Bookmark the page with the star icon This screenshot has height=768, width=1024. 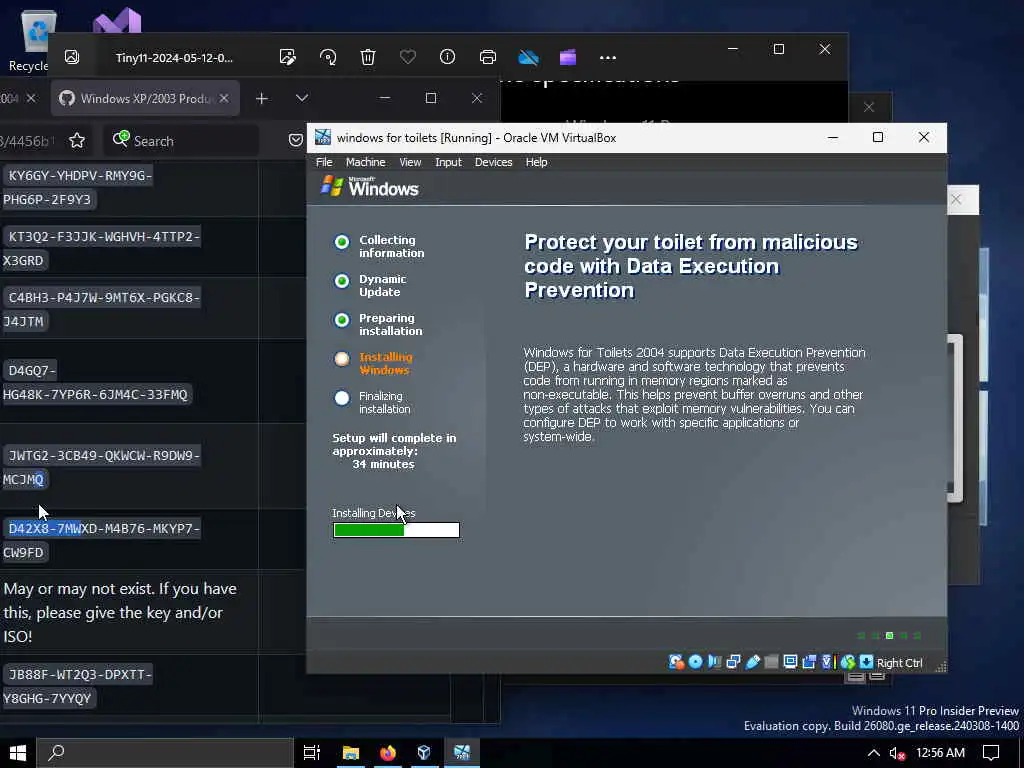point(77,140)
